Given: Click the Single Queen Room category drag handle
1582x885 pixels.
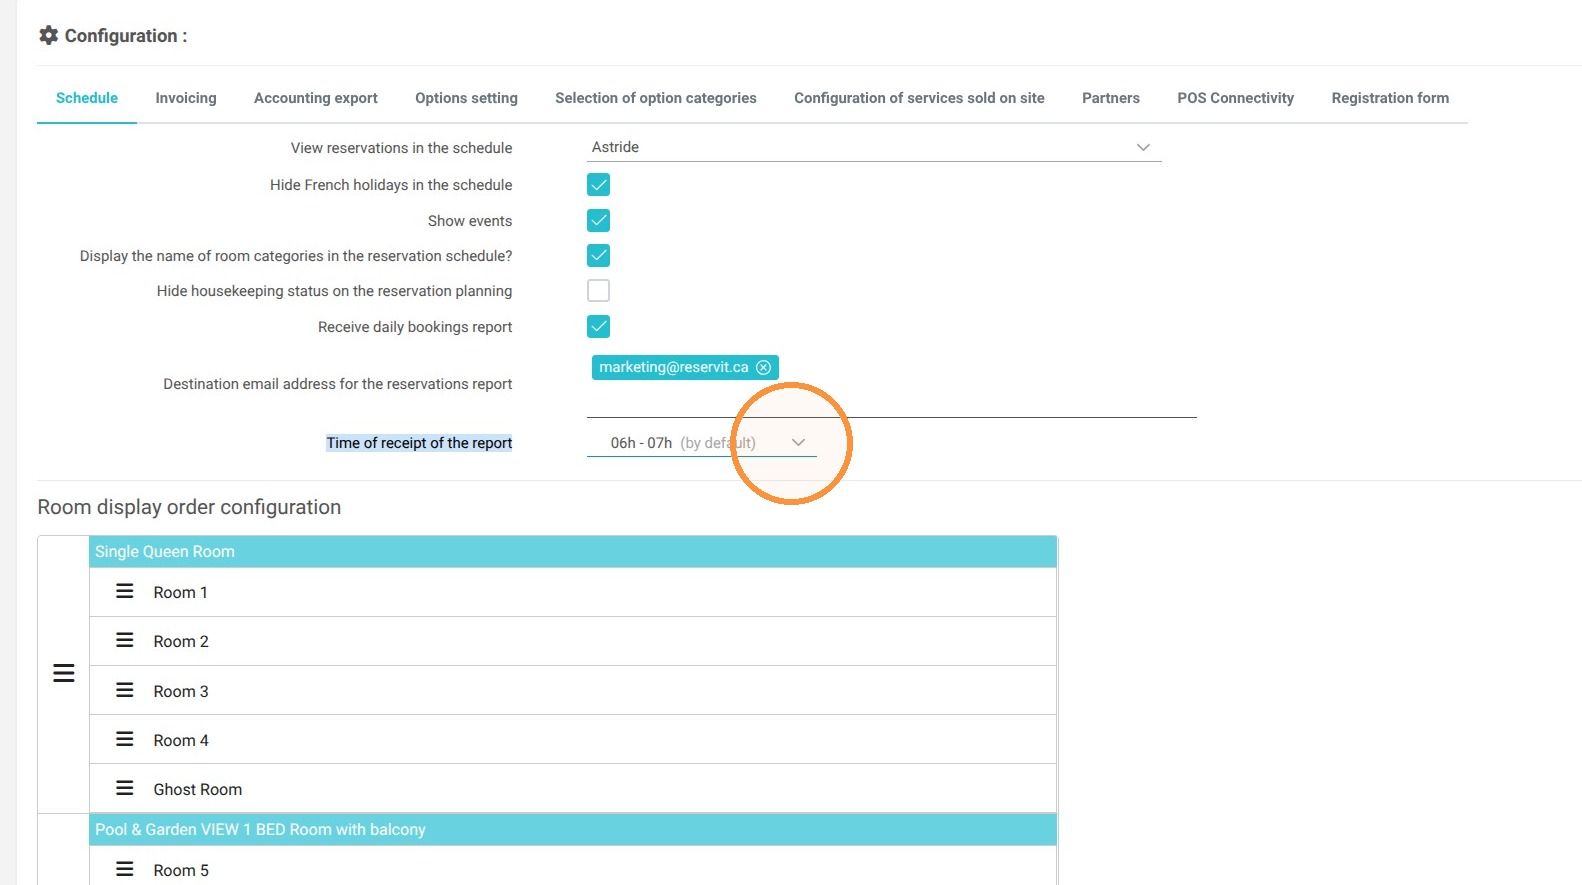Looking at the screenshot, I should tap(64, 673).
